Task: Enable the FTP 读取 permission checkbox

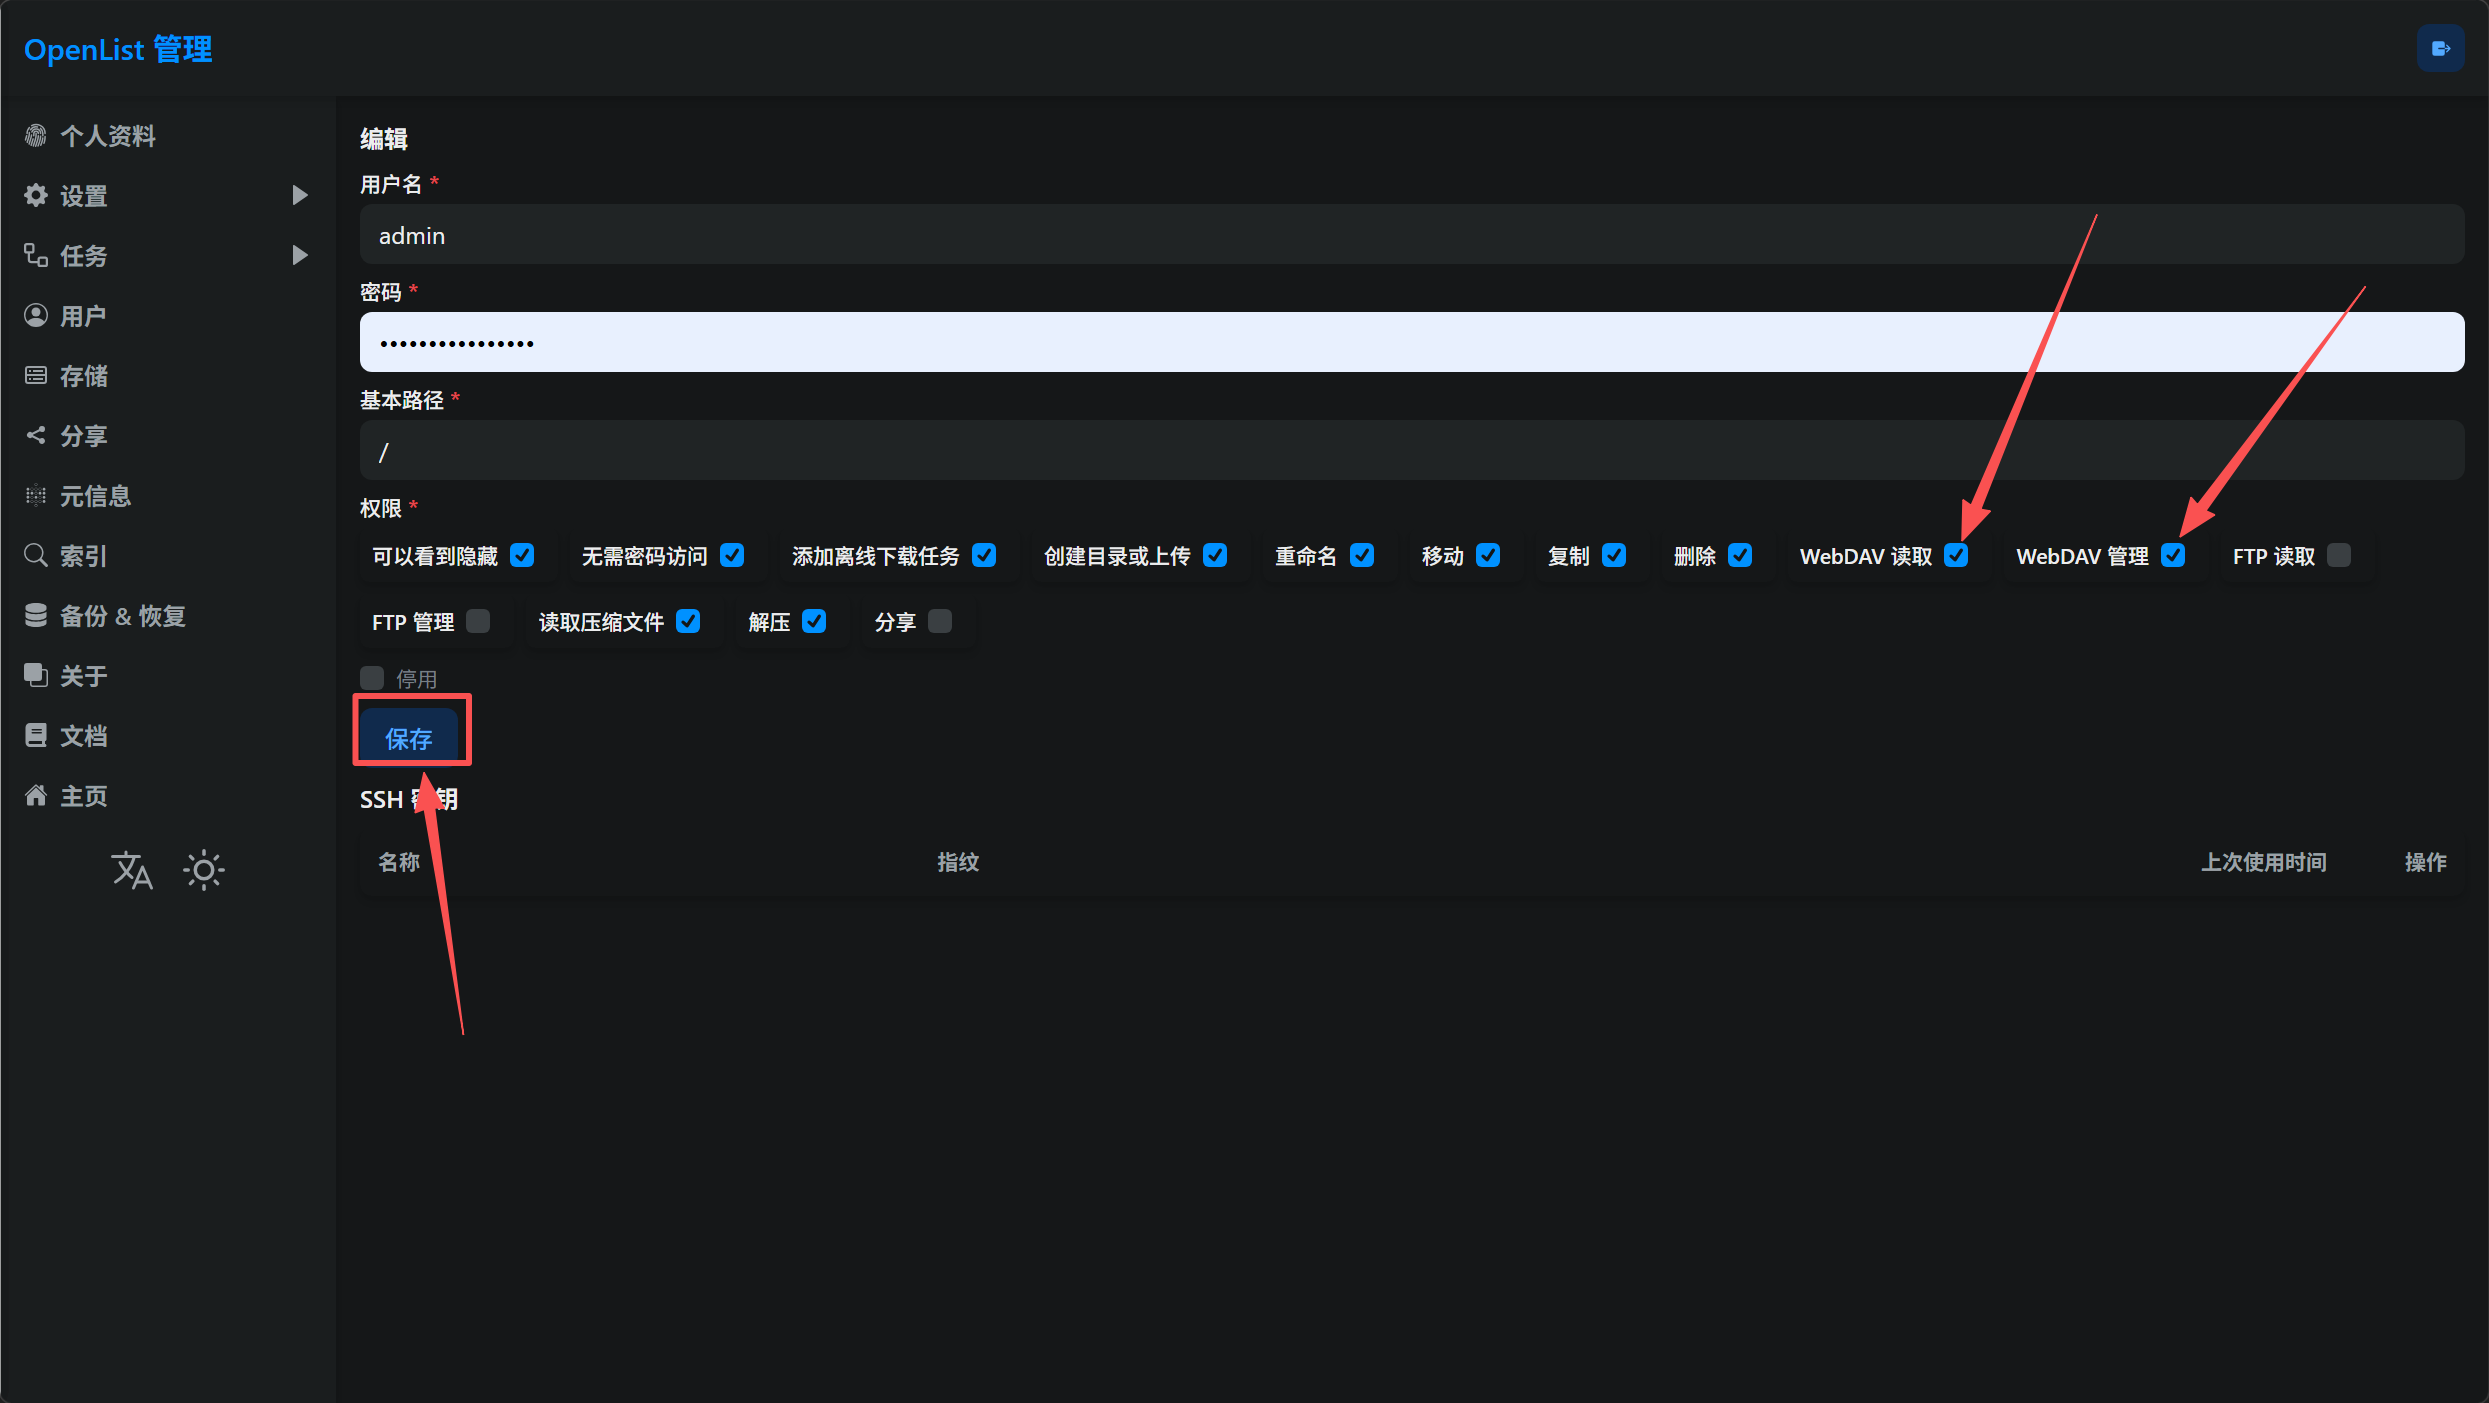Action: click(x=2338, y=555)
